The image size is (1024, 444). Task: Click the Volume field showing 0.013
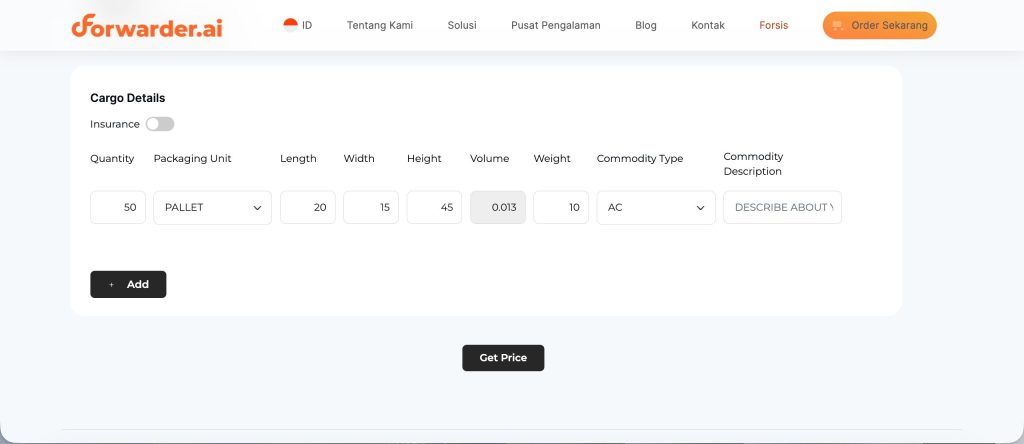tap(498, 208)
